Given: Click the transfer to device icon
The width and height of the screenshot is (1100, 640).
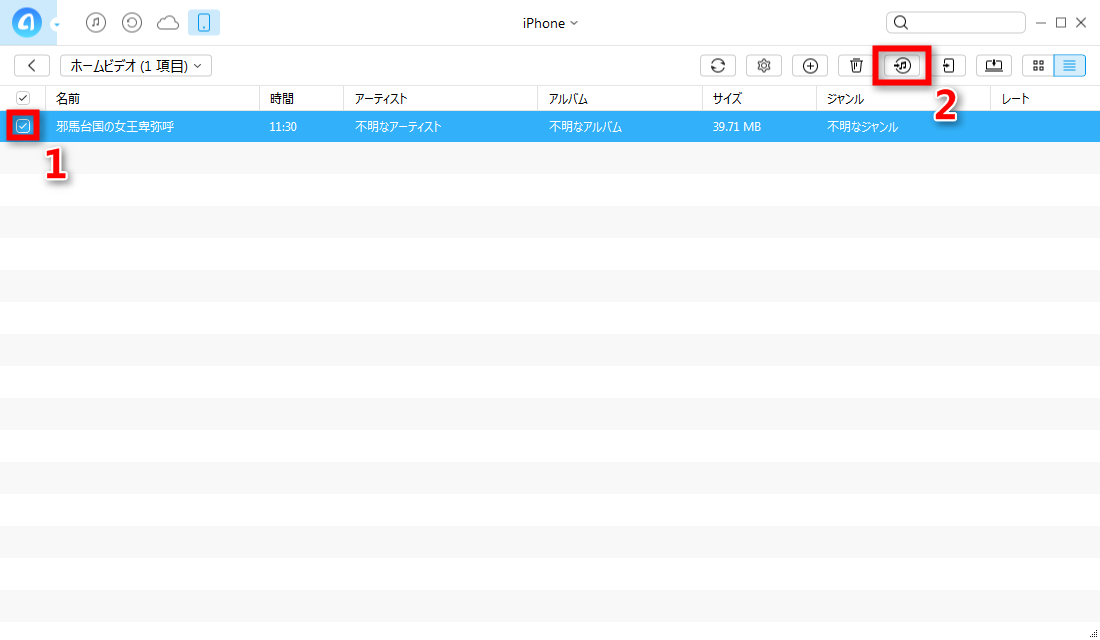Looking at the screenshot, I should [948, 65].
